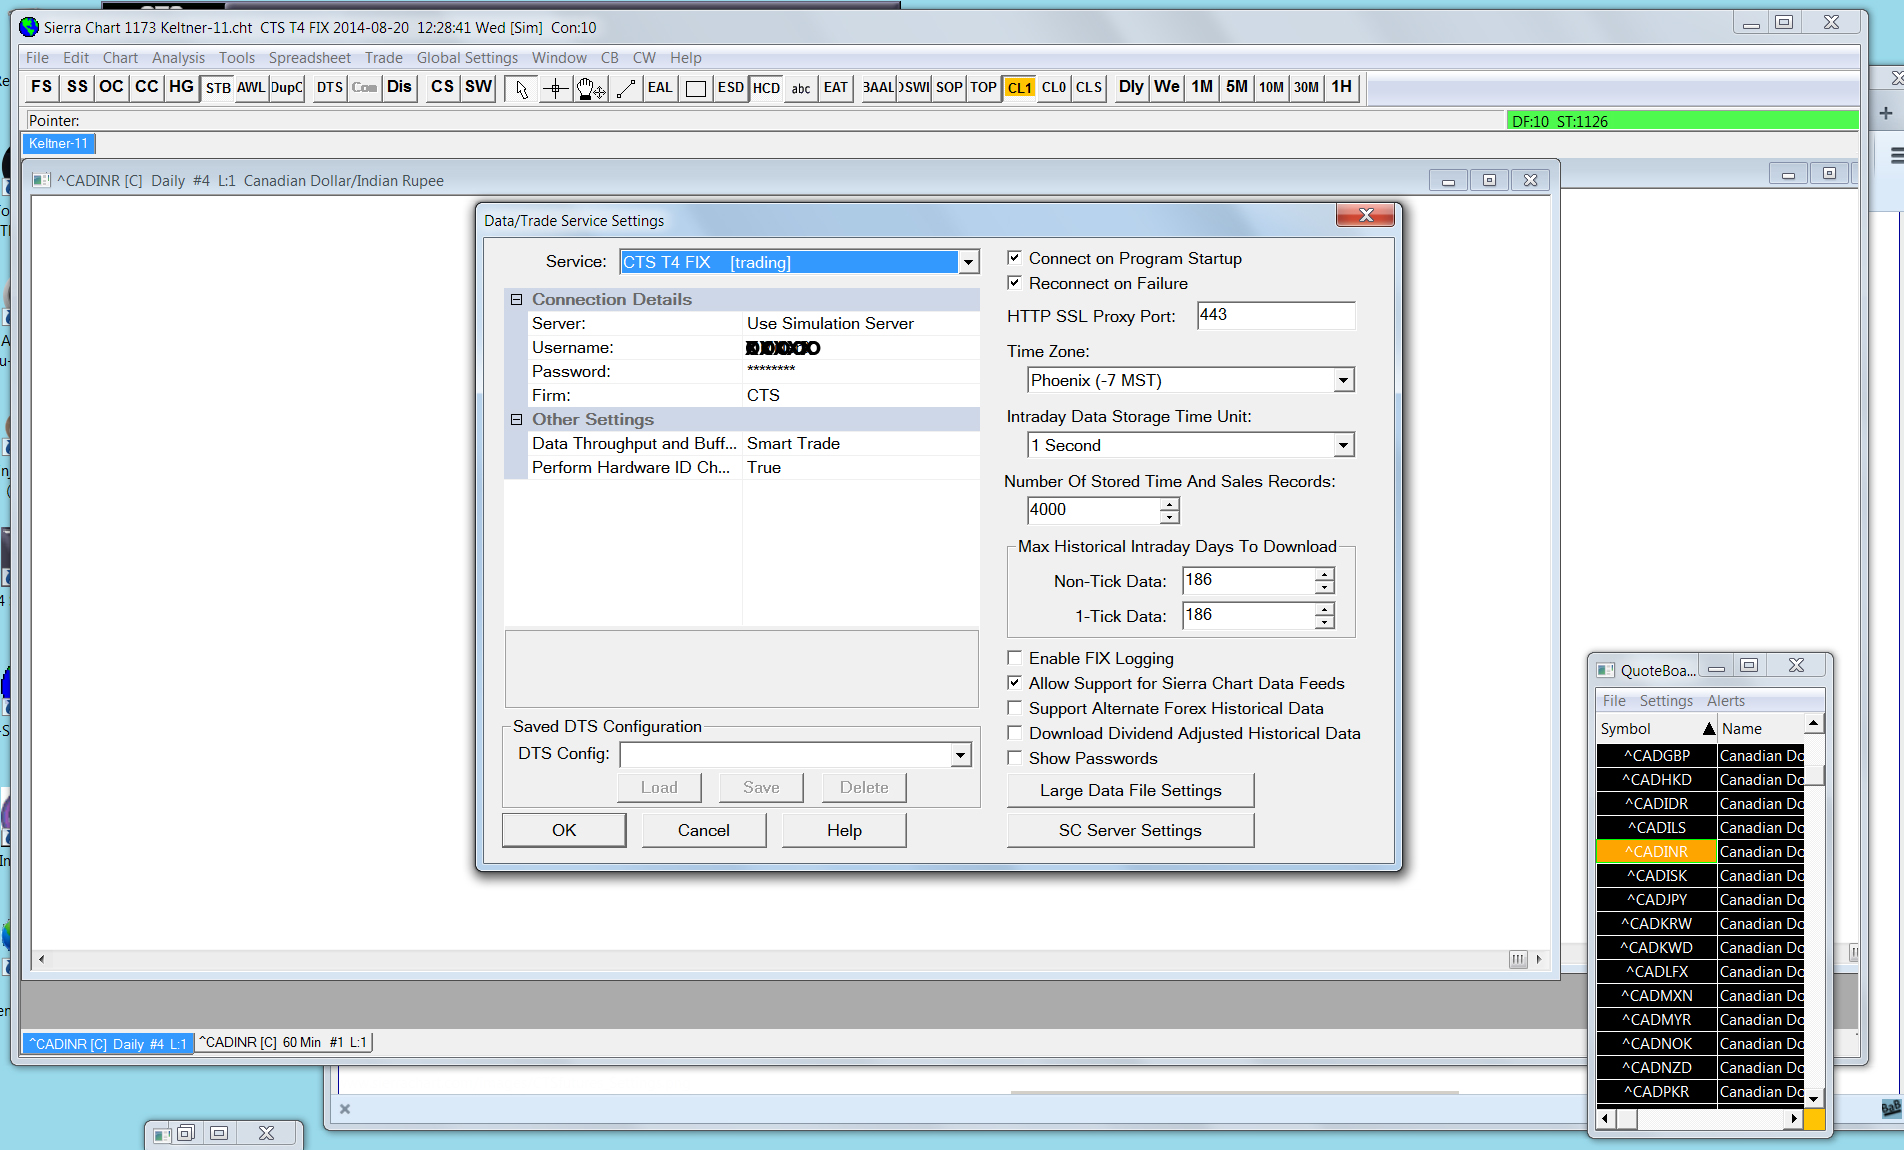Viewport: 1904px width, 1150px height.
Task: Sort QuoteBoard by Symbol column header
Action: [x=1657, y=729]
